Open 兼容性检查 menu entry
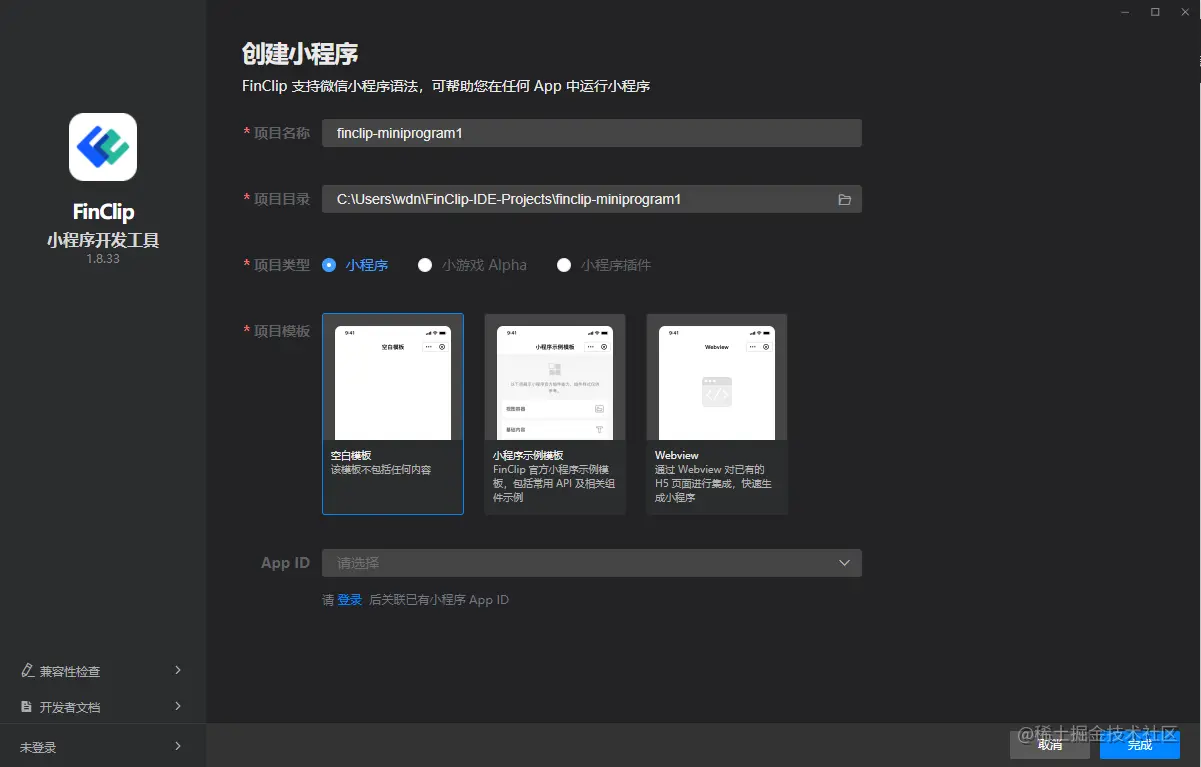This screenshot has width=1201, height=767. pos(103,671)
